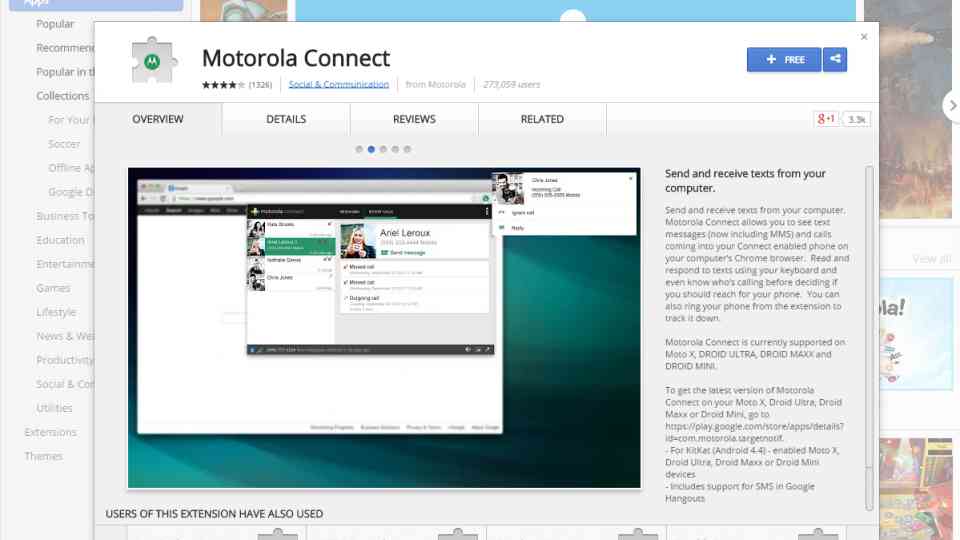The height and width of the screenshot is (540, 960).
Task: Select the second screenshot carousel dot
Action: [371, 149]
